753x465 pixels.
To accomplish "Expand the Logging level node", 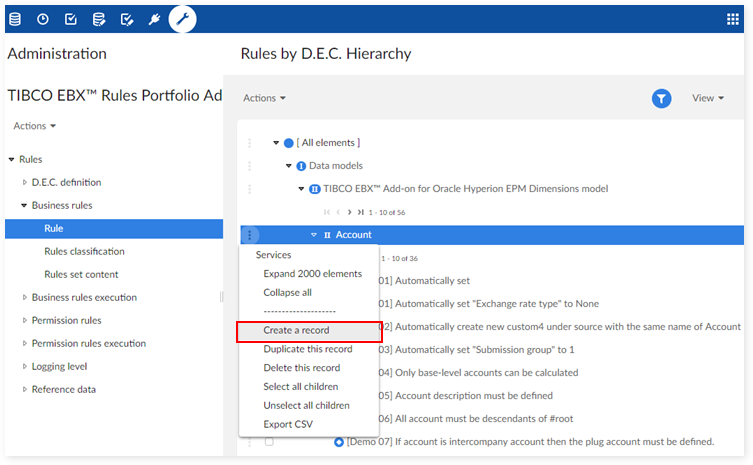I will click(24, 367).
